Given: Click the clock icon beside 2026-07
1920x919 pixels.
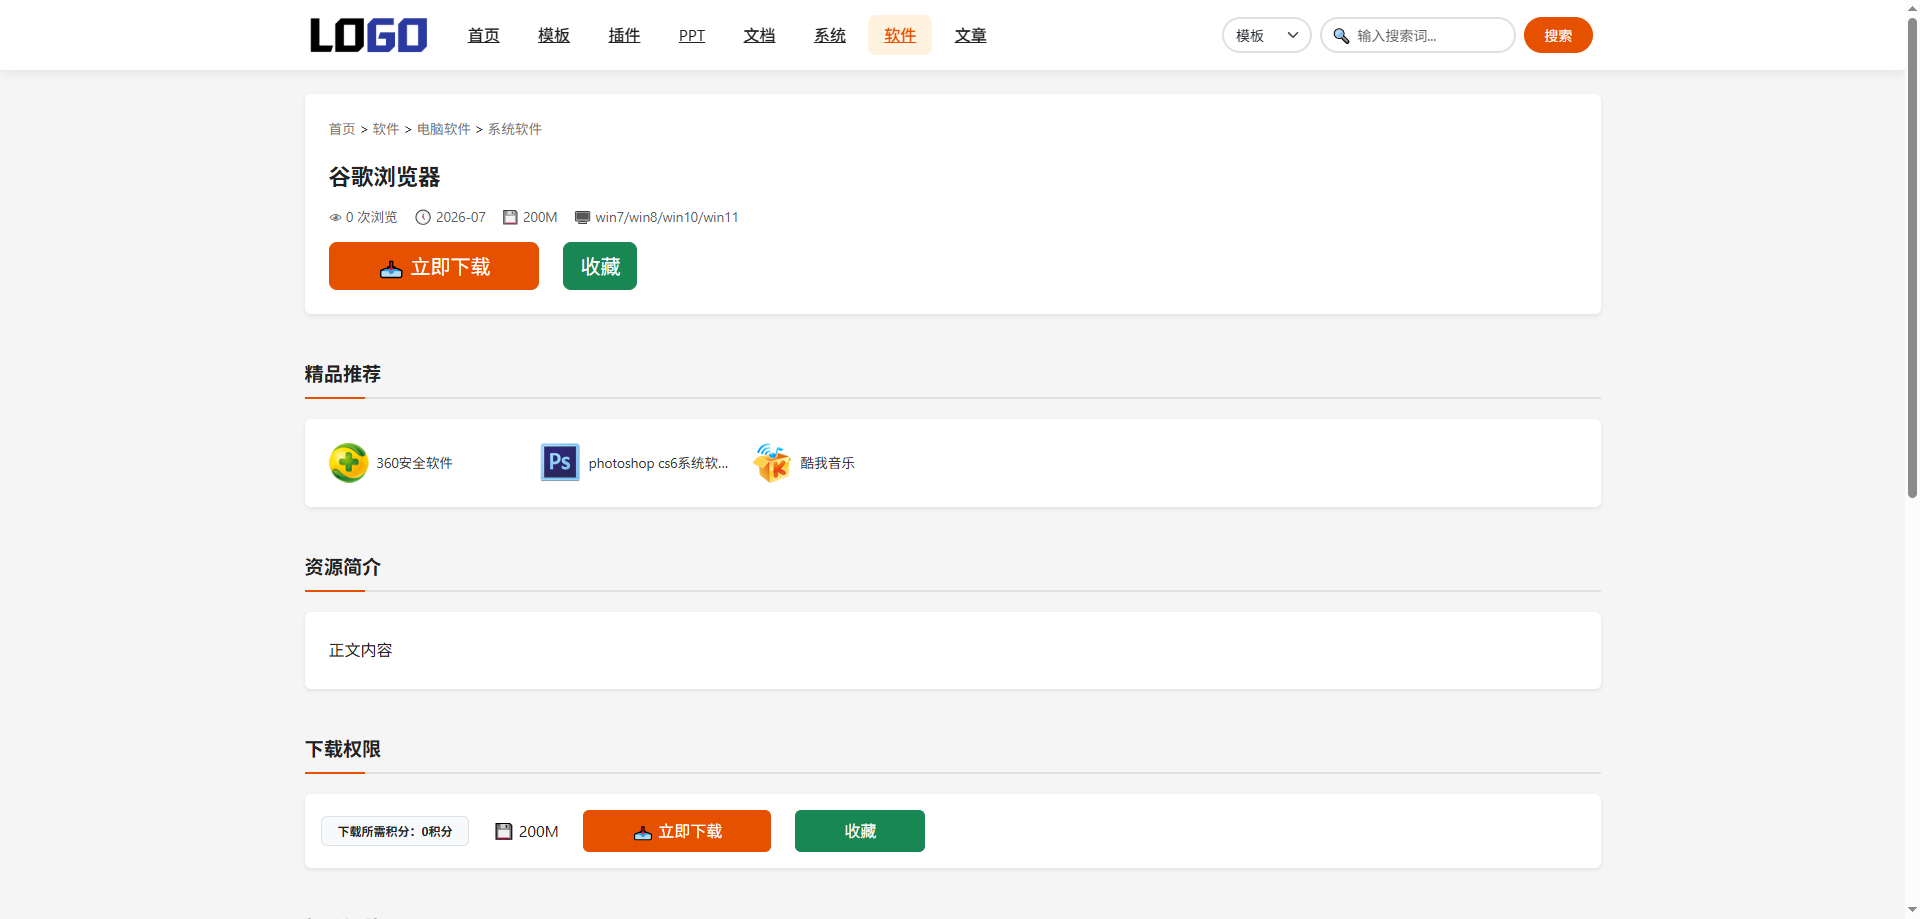Looking at the screenshot, I should point(423,217).
